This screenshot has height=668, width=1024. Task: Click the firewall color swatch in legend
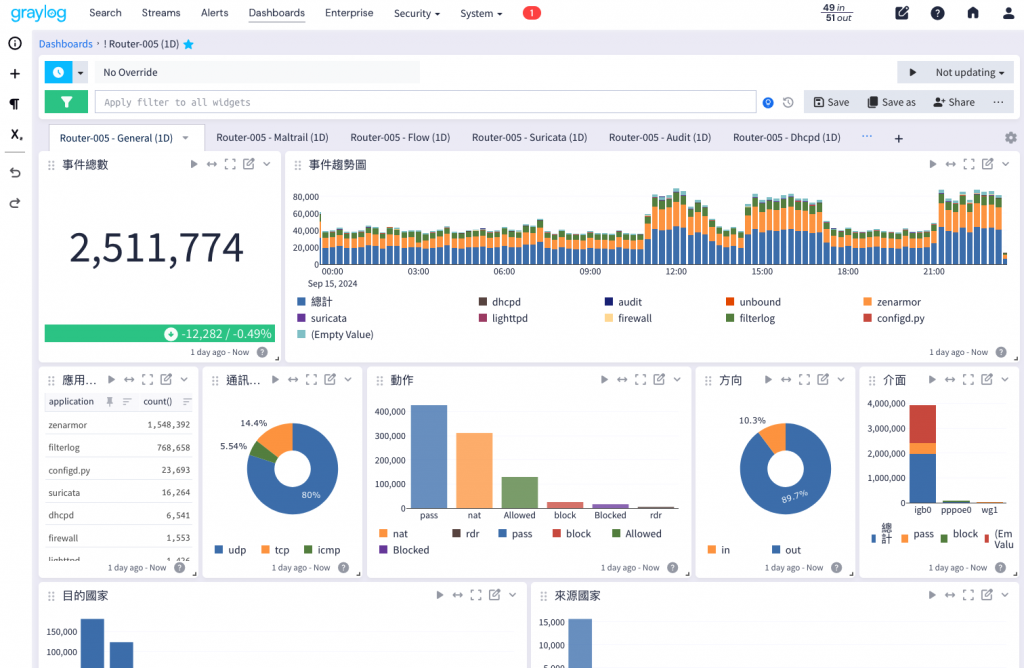[x=609, y=318]
